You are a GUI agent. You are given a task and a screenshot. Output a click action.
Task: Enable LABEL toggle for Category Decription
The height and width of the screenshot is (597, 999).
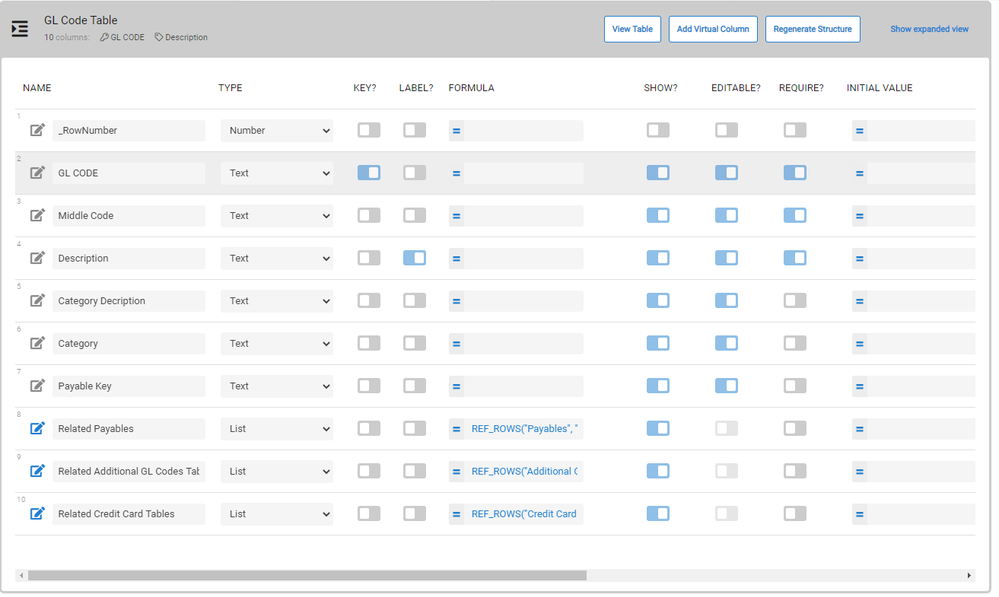(415, 301)
